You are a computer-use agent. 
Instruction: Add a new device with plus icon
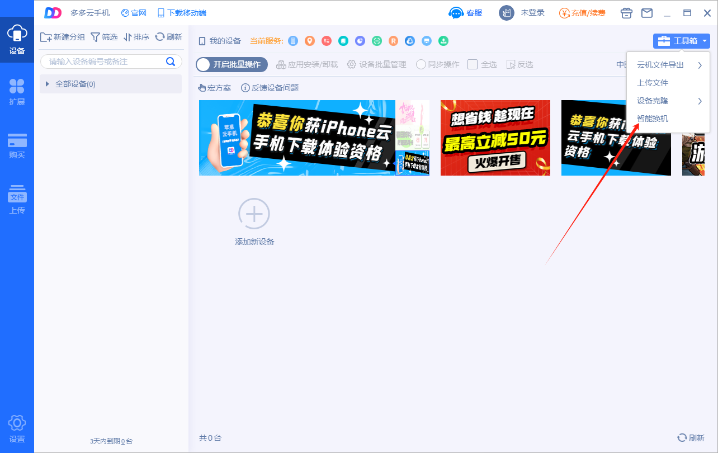pos(254,214)
